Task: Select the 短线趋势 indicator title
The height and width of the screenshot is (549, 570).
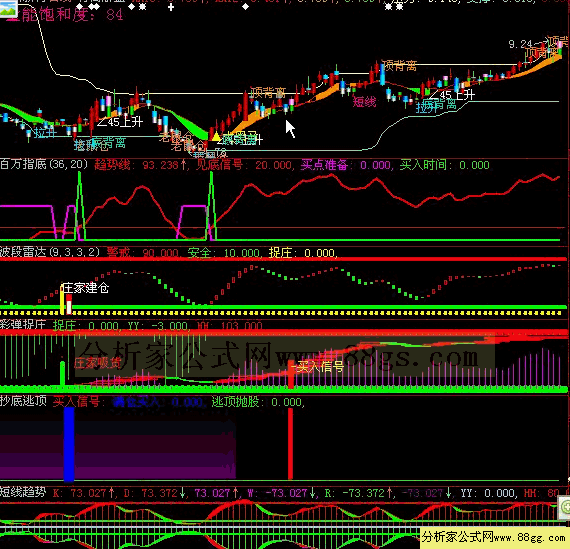Action: tap(23, 492)
